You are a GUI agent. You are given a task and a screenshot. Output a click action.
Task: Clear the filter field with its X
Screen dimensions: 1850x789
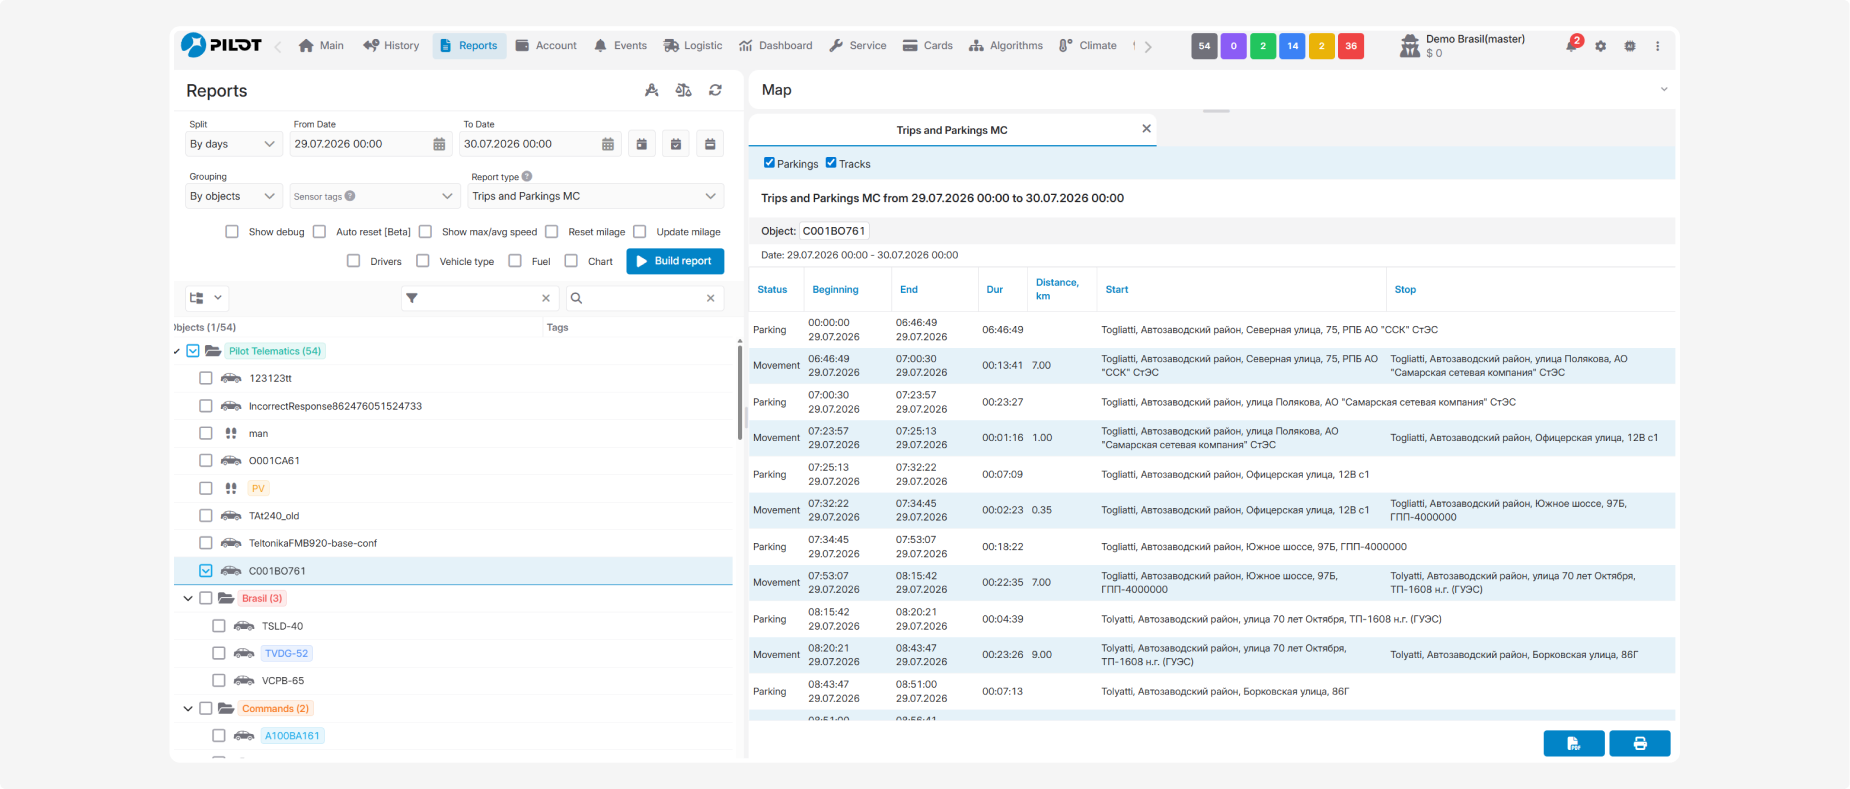click(x=546, y=298)
